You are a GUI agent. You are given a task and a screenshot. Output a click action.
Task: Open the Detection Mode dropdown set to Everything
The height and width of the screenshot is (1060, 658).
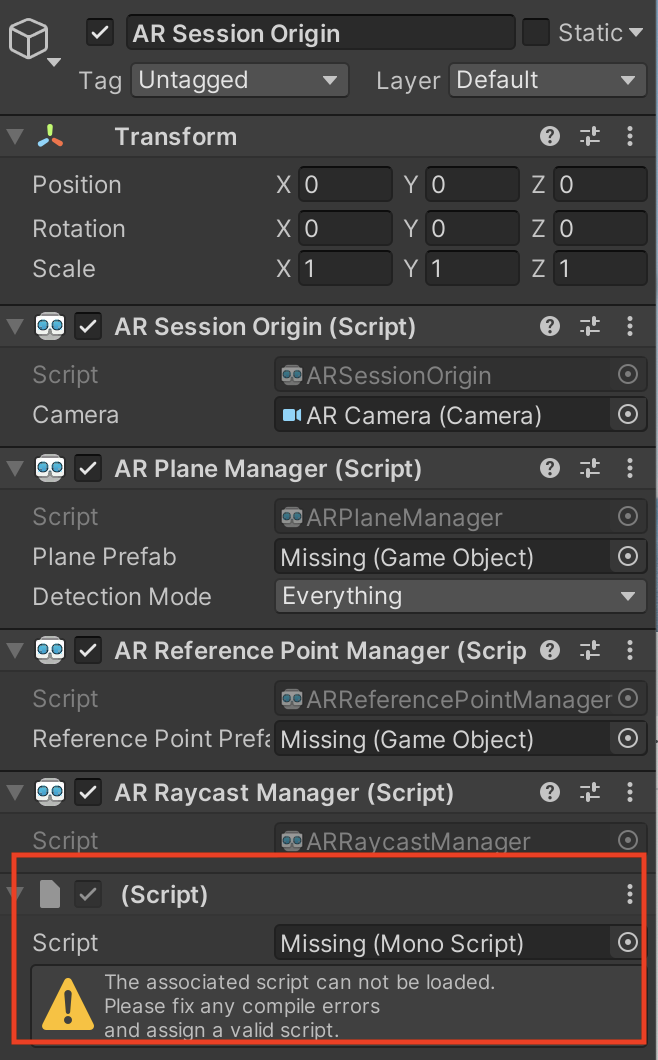460,596
